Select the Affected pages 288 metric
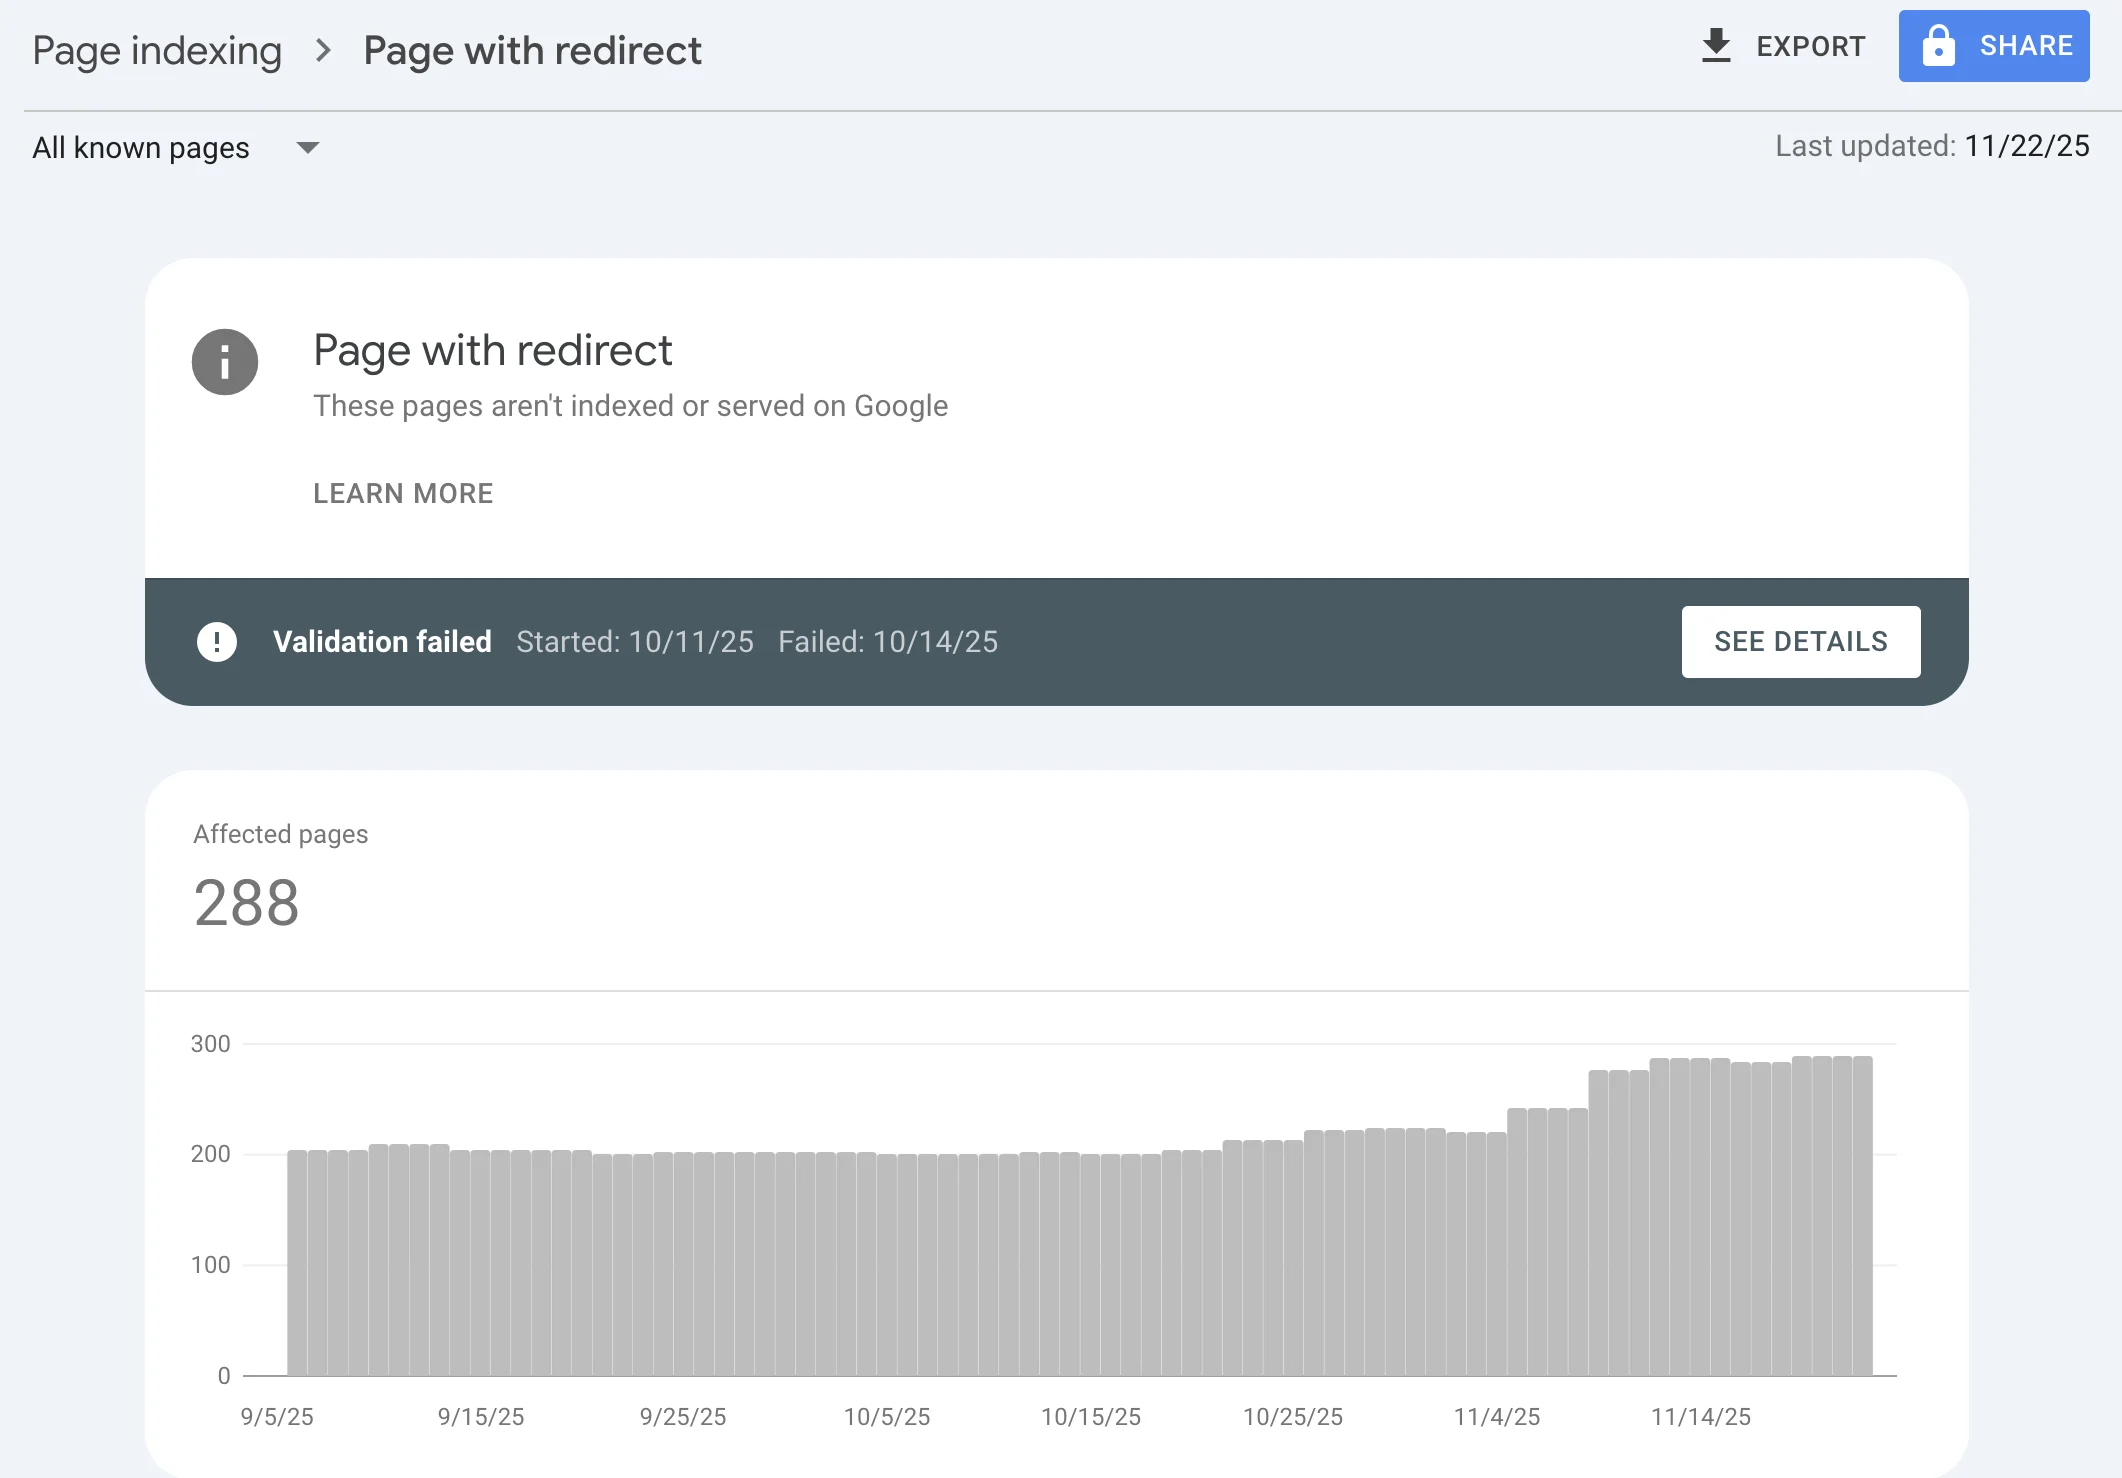2122x1478 pixels. [246, 902]
